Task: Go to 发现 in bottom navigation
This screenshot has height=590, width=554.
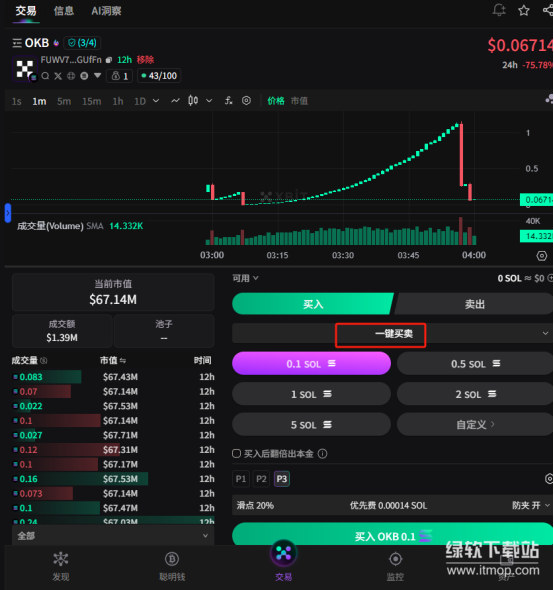Action: (x=61, y=566)
